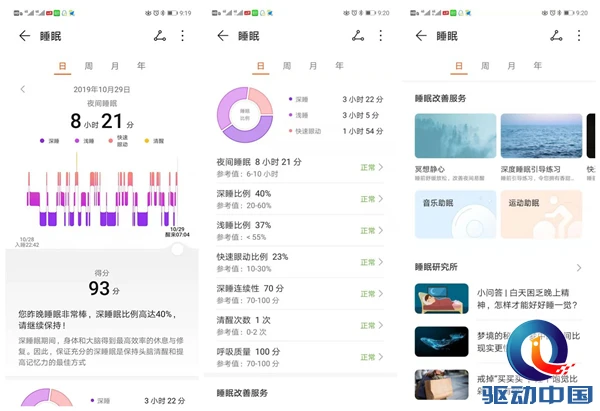
Task: Select 周 tab on right screen
Action: (x=485, y=66)
